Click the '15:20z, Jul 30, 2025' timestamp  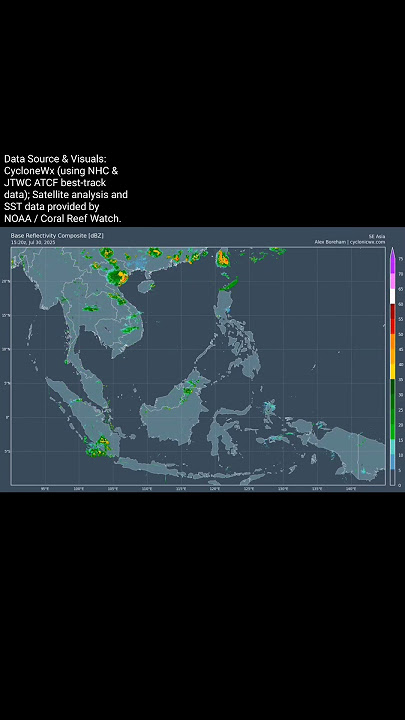tap(33, 242)
